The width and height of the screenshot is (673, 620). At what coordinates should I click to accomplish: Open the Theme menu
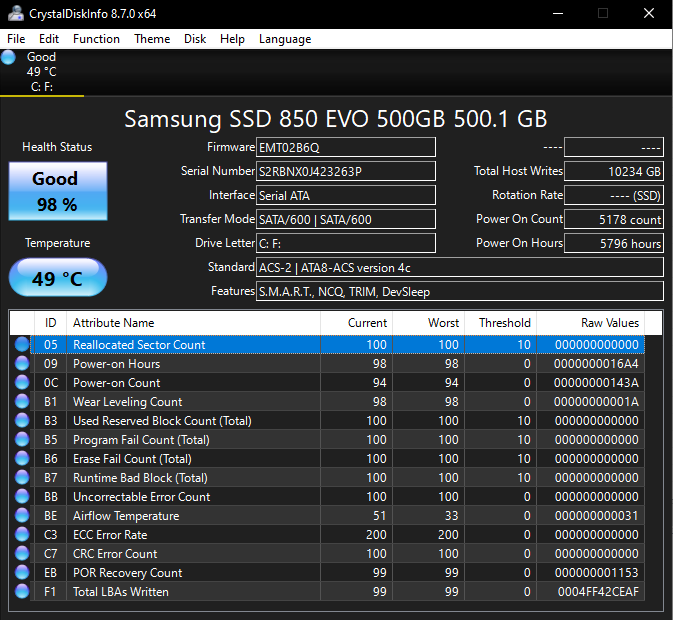[152, 39]
